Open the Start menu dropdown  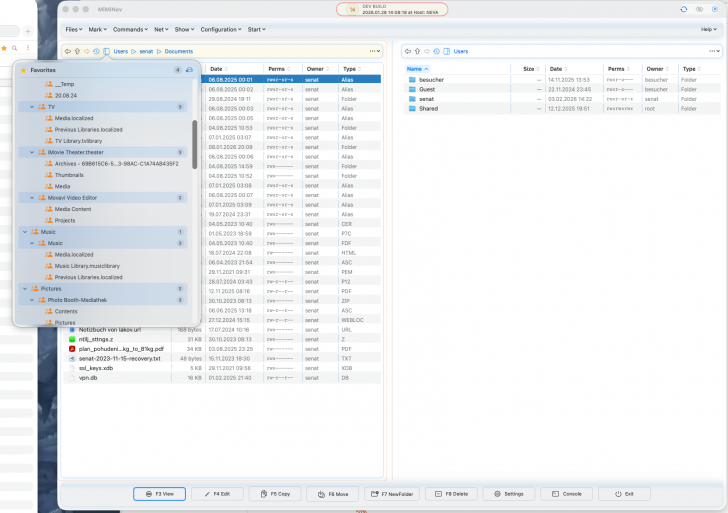point(256,29)
